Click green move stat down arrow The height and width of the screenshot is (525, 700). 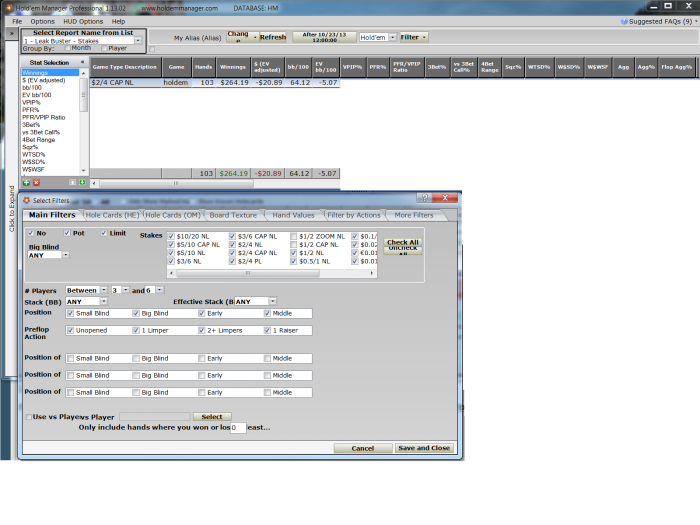click(x=82, y=183)
